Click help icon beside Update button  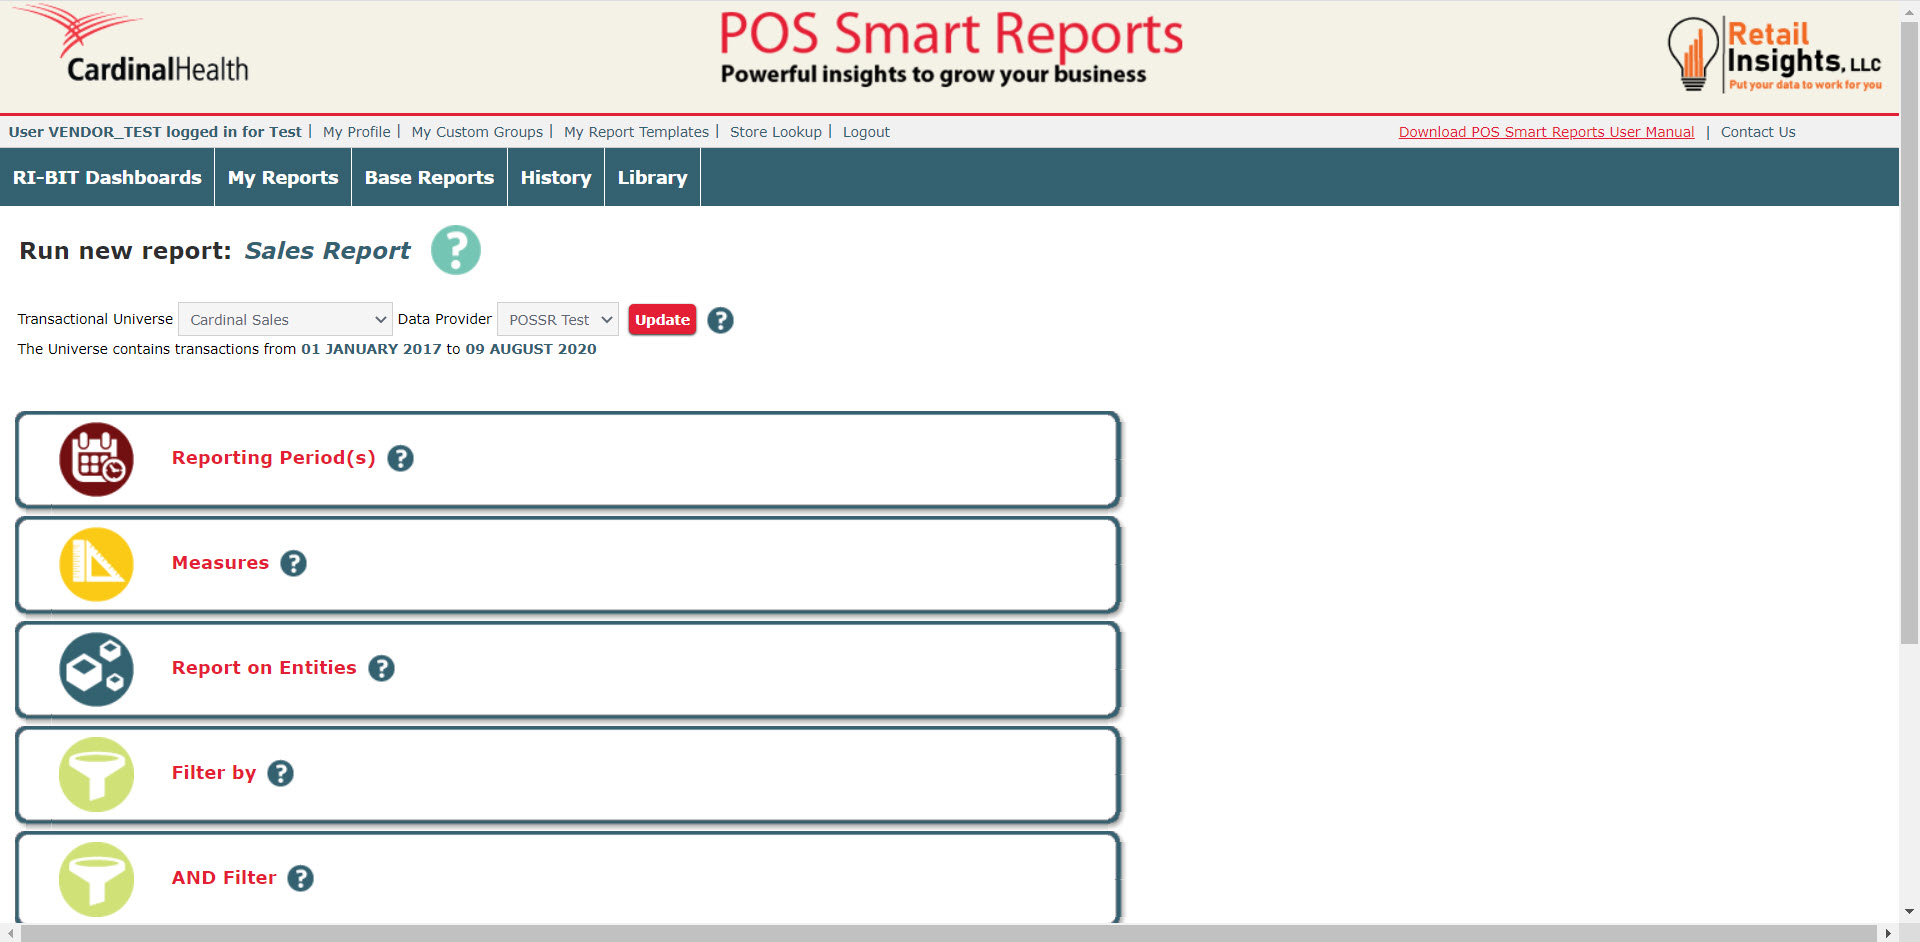[720, 320]
